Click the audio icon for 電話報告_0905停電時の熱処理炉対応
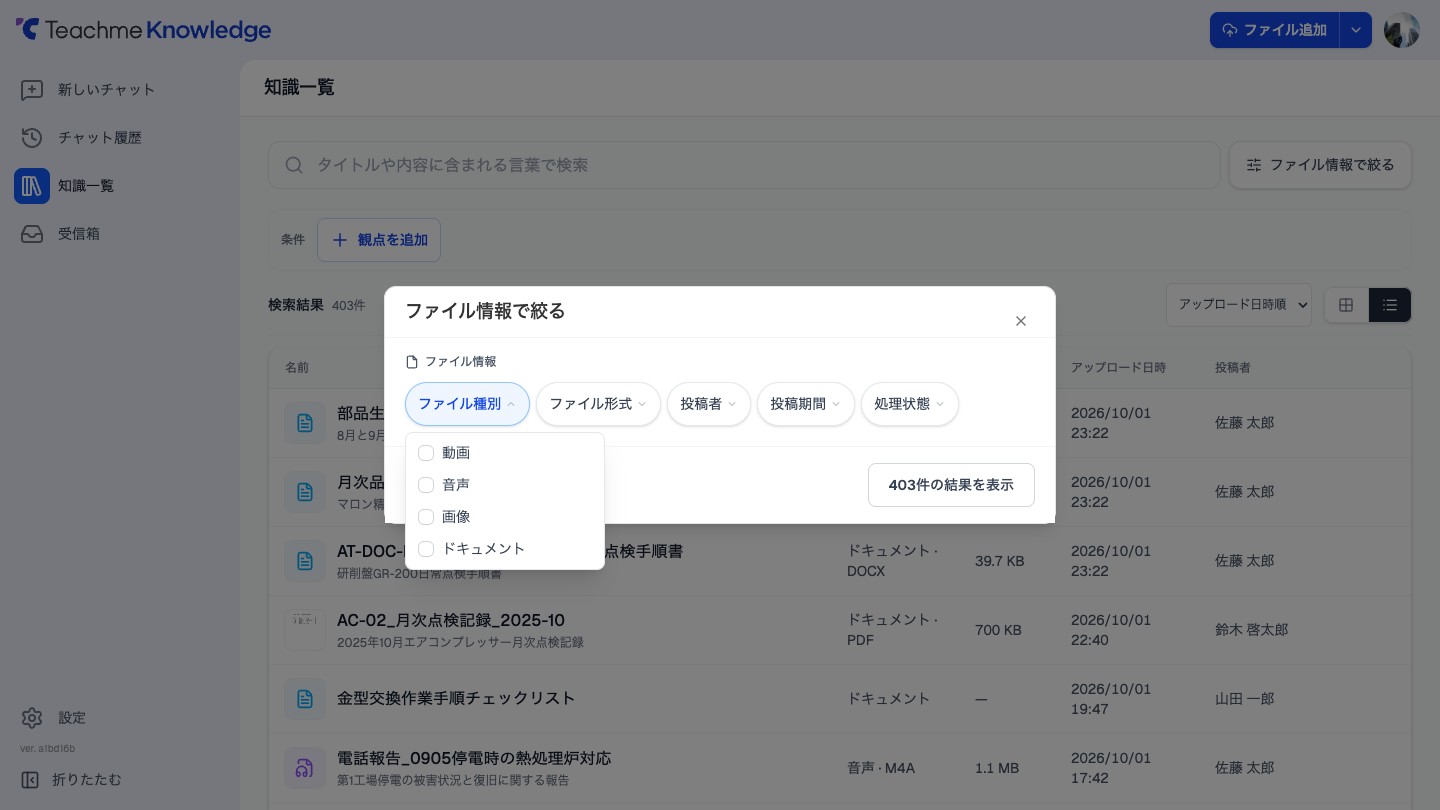The height and width of the screenshot is (810, 1440). (x=305, y=768)
